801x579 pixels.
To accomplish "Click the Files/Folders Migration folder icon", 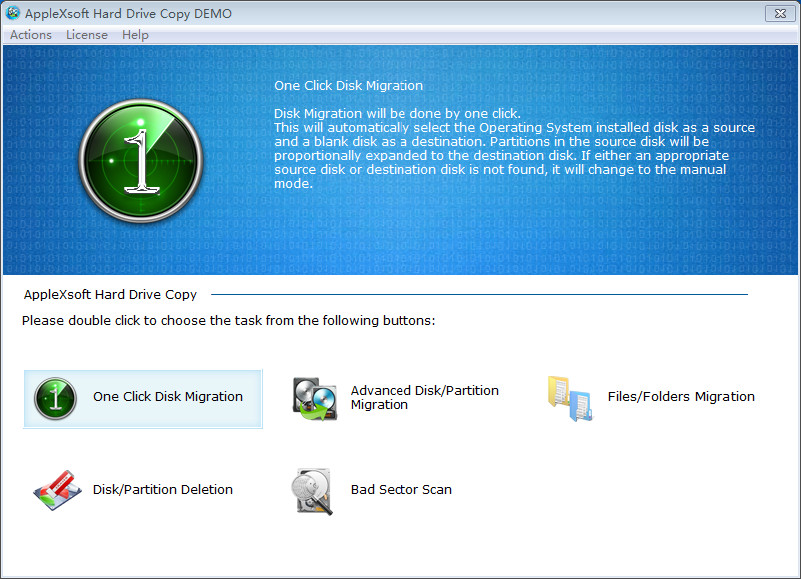I will 571,399.
